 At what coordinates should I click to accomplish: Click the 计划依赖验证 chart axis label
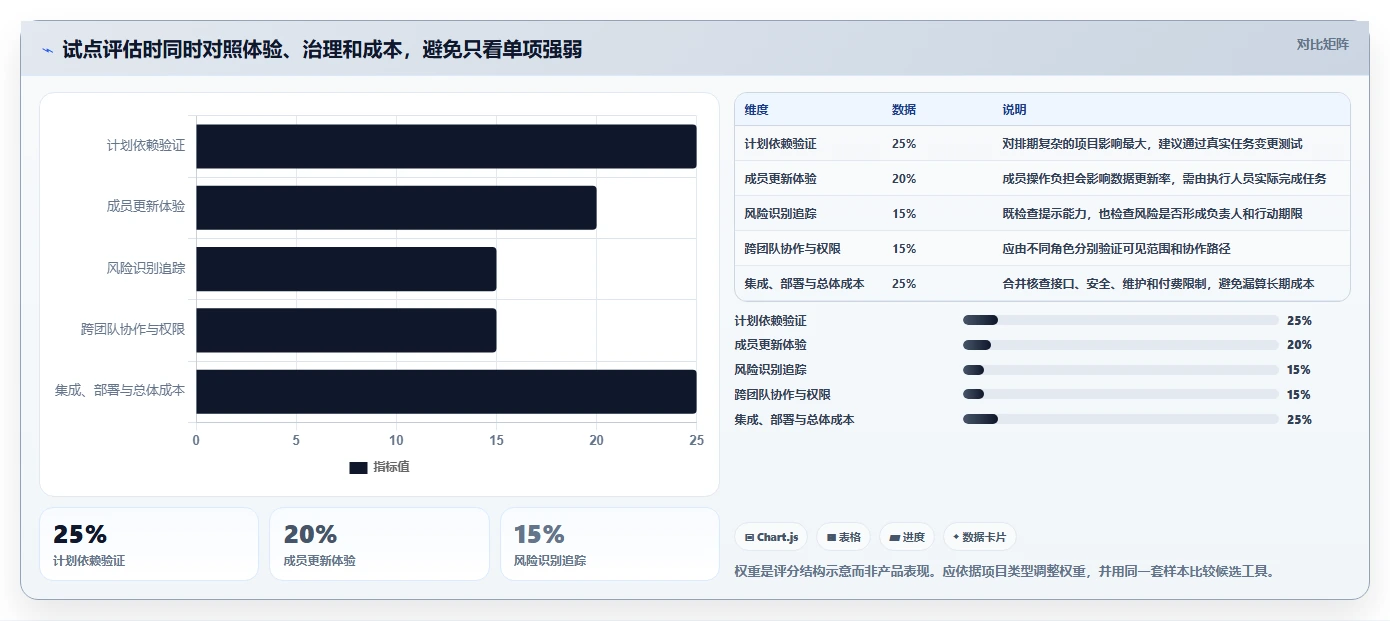tap(146, 146)
